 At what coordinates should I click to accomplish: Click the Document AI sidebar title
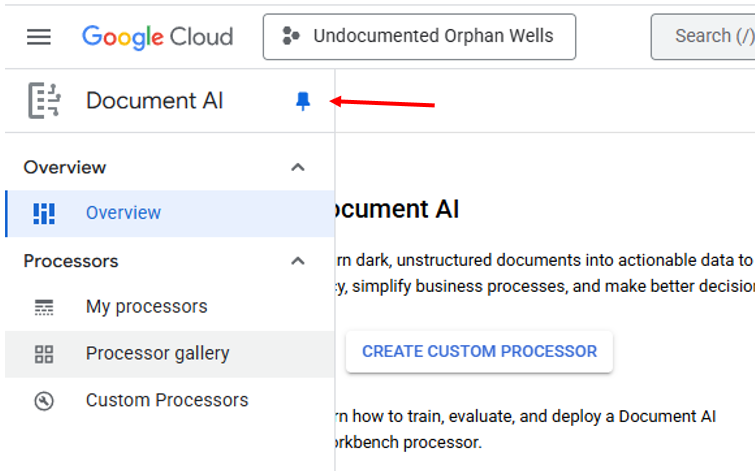pyautogui.click(x=154, y=101)
